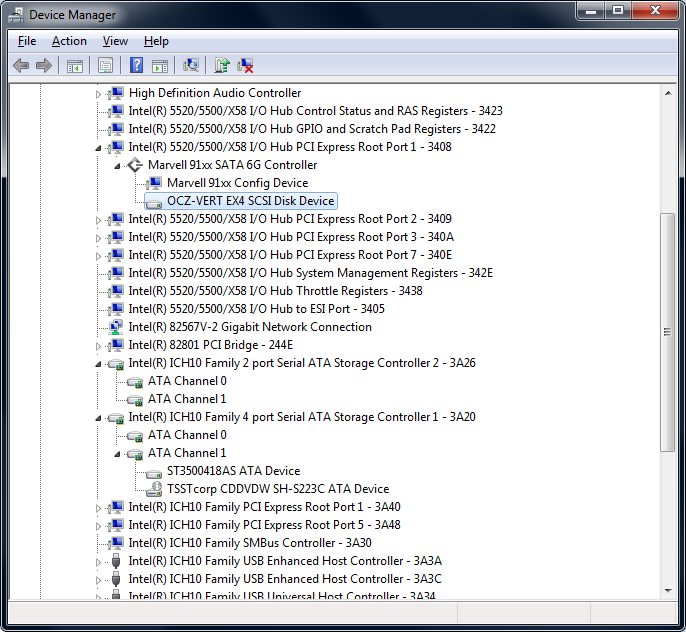Click the ST3500418AS disk drive icon
Image resolution: width=686 pixels, height=632 pixels.
154,473
